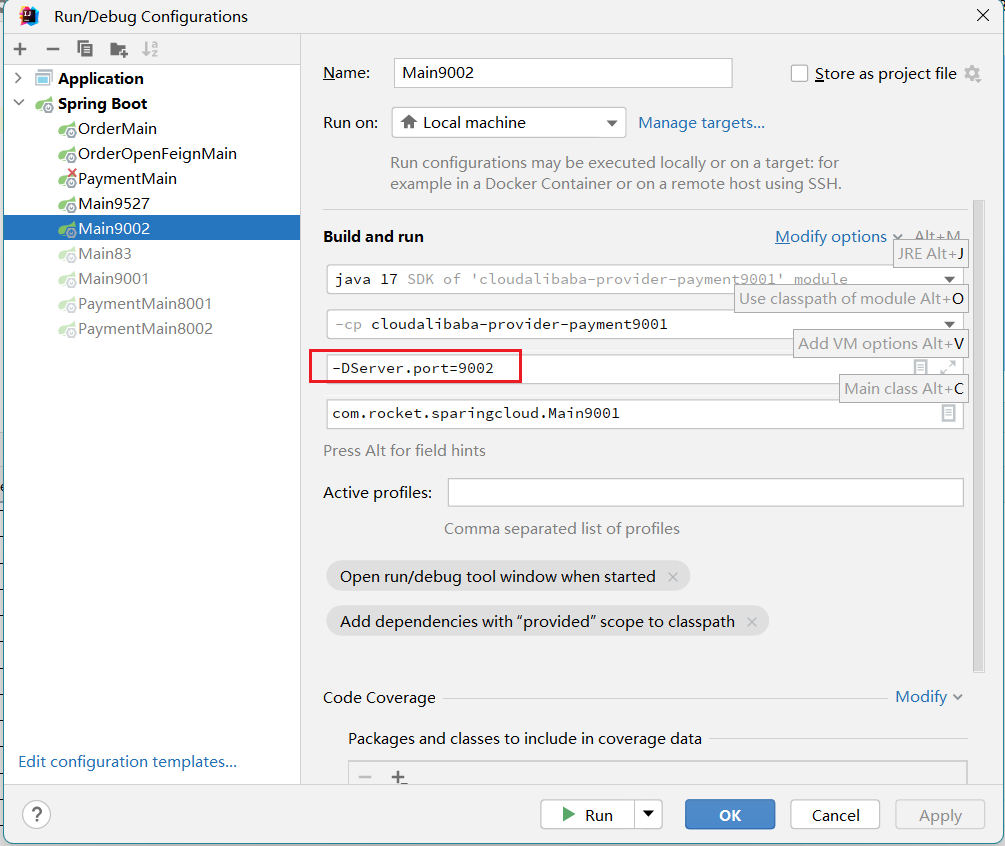Screen dimensions: 1005x846
Task: Click the Add New Configuration plus icon
Action: click(20, 49)
